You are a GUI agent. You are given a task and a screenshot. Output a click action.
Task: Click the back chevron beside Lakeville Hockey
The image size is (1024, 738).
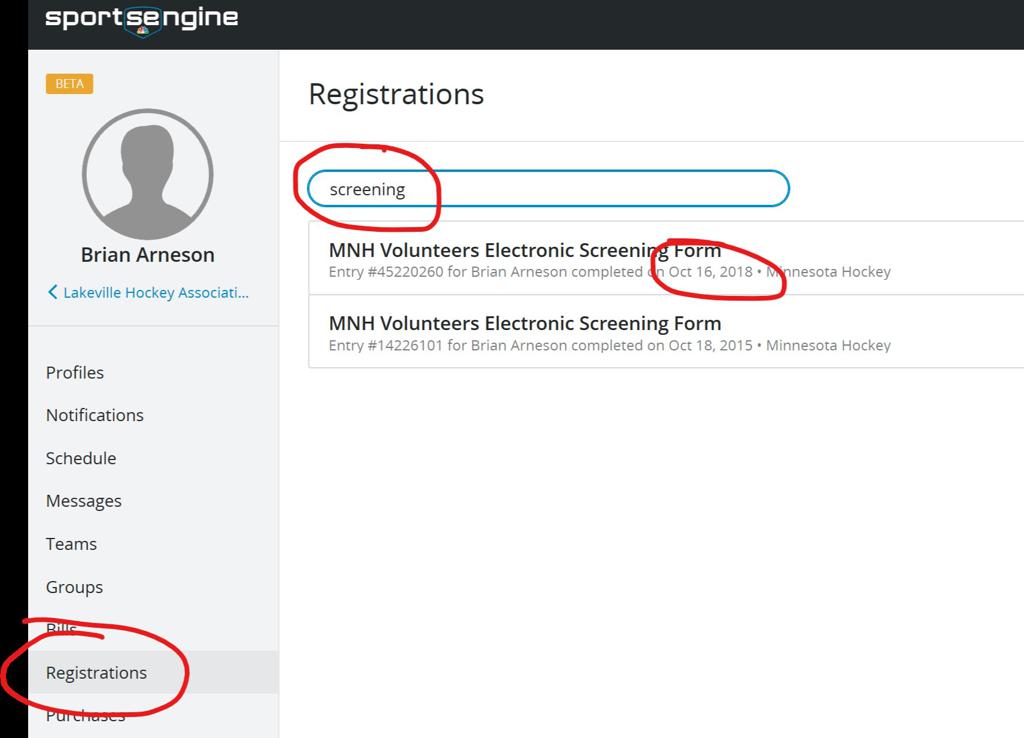tap(53, 292)
